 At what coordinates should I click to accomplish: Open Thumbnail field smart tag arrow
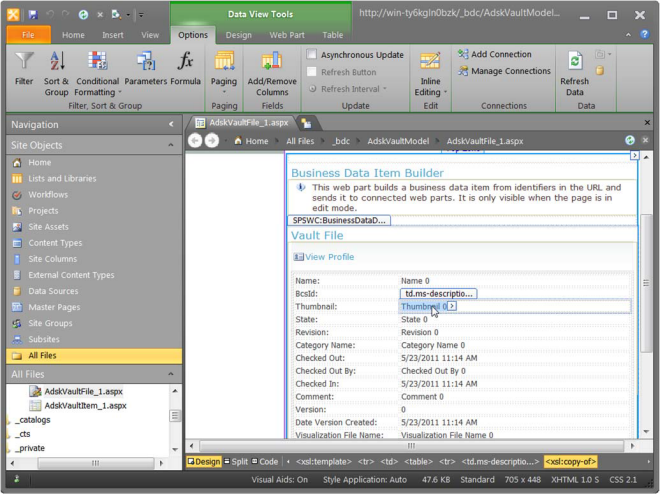tap(452, 306)
